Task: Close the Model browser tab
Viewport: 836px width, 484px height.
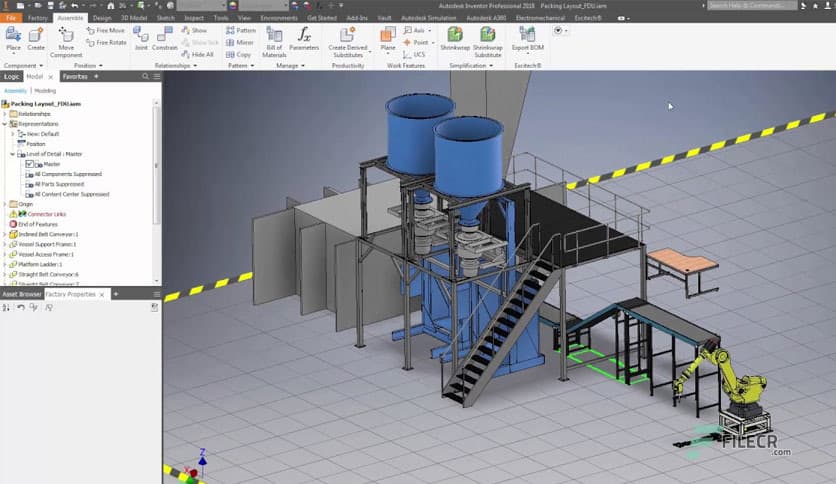Action: 51,77
